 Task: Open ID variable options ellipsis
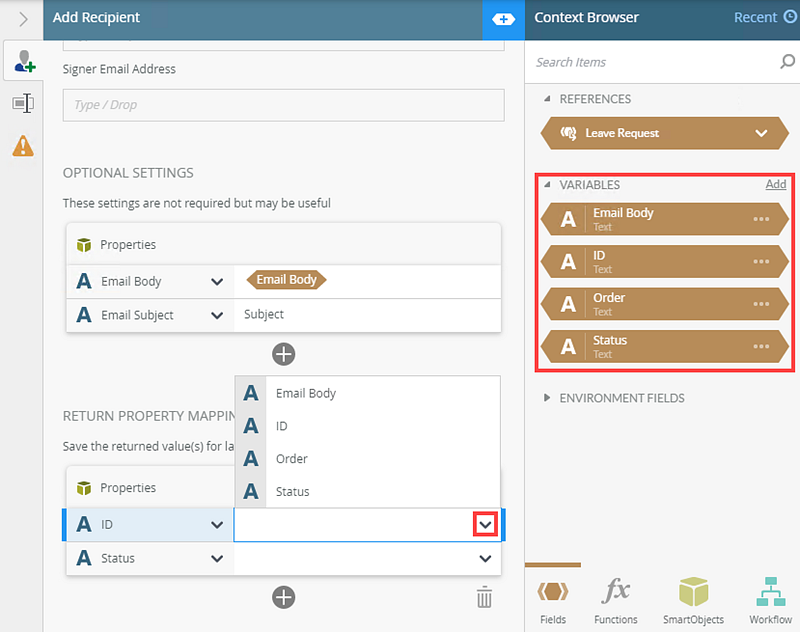[761, 262]
